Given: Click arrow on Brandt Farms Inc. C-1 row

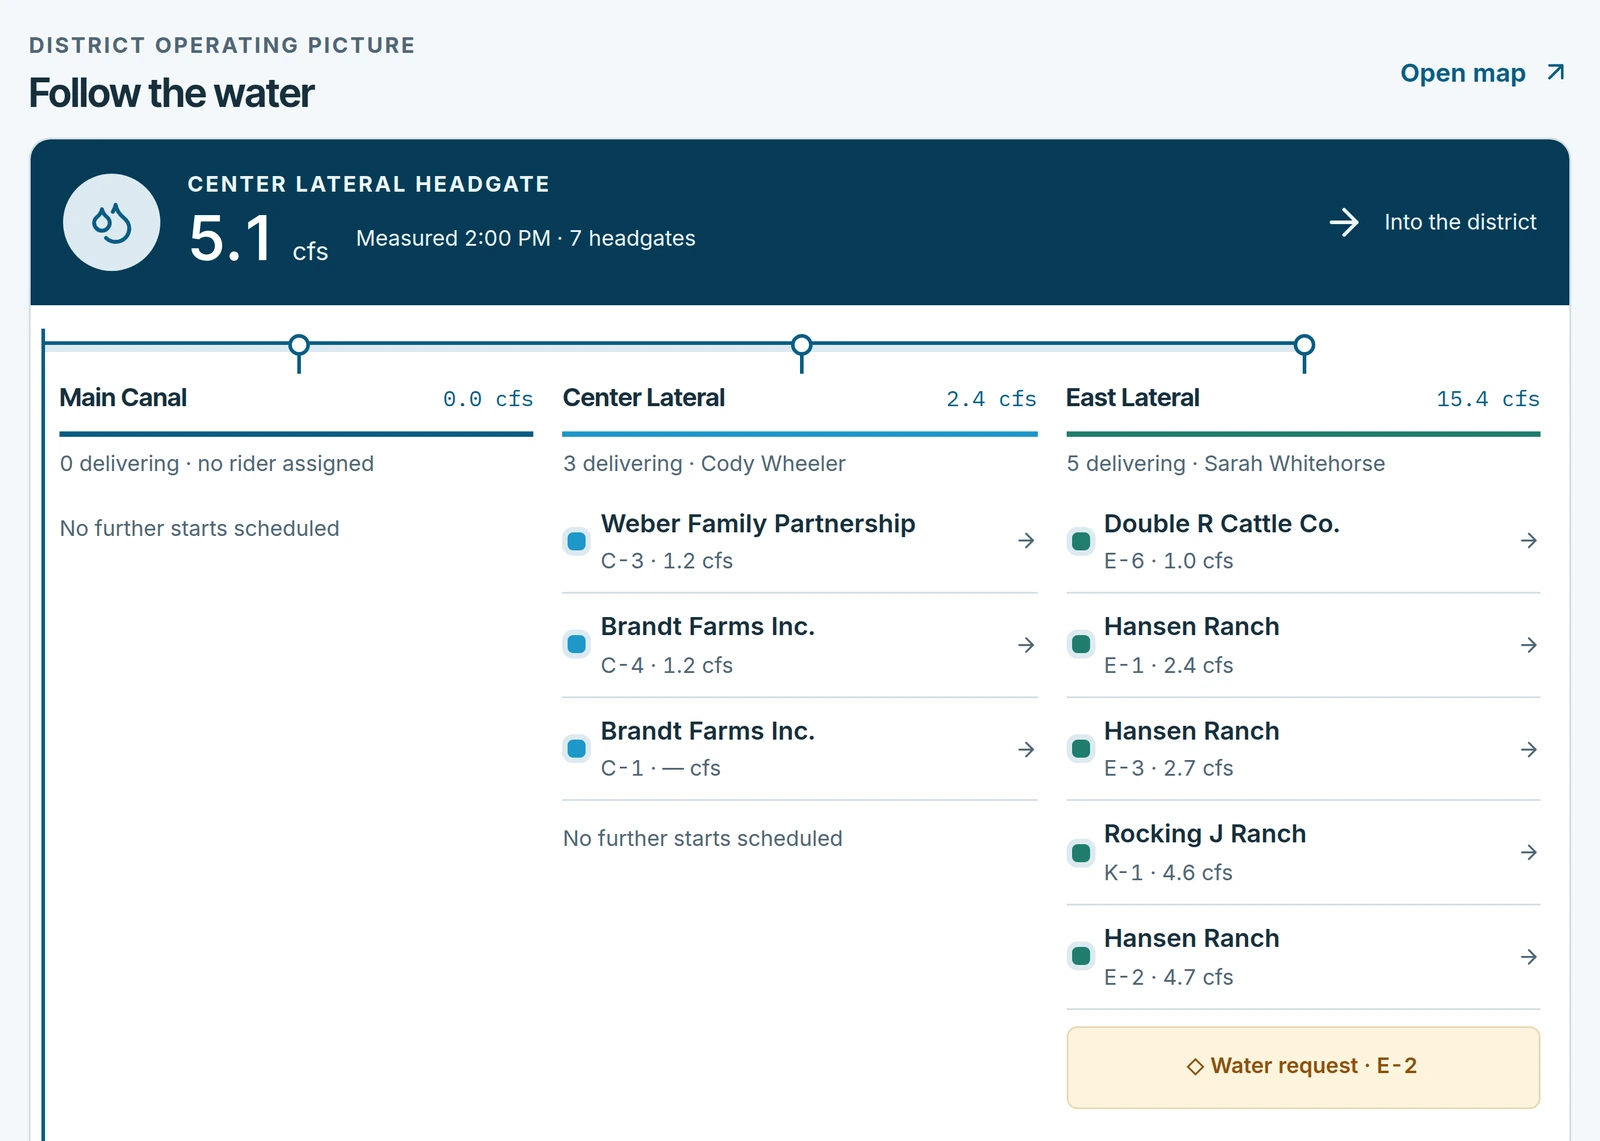Looking at the screenshot, I should [1026, 749].
